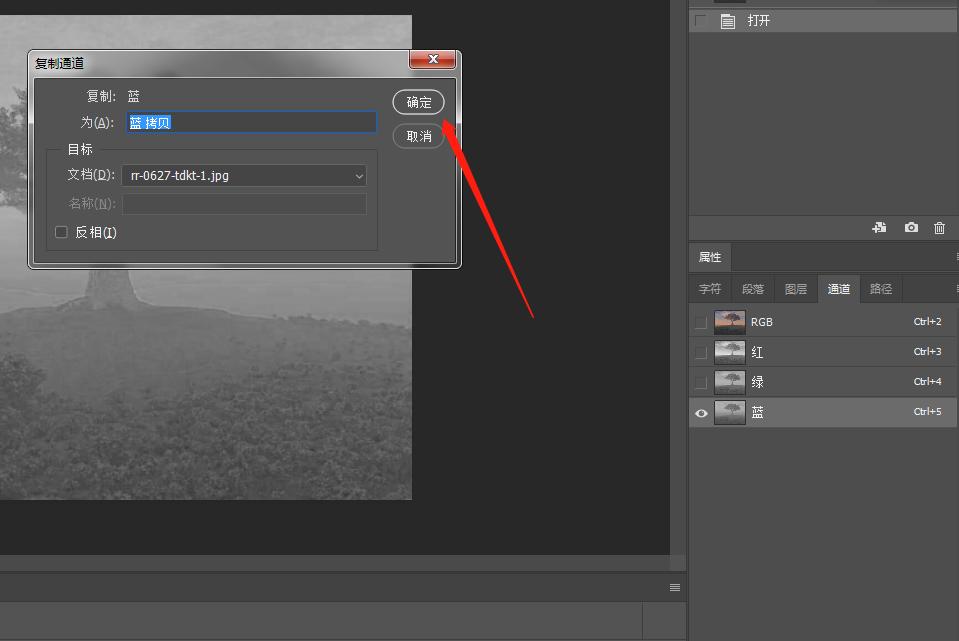959x641 pixels.
Task: Close the 复制通道 dialog
Action: coord(433,59)
